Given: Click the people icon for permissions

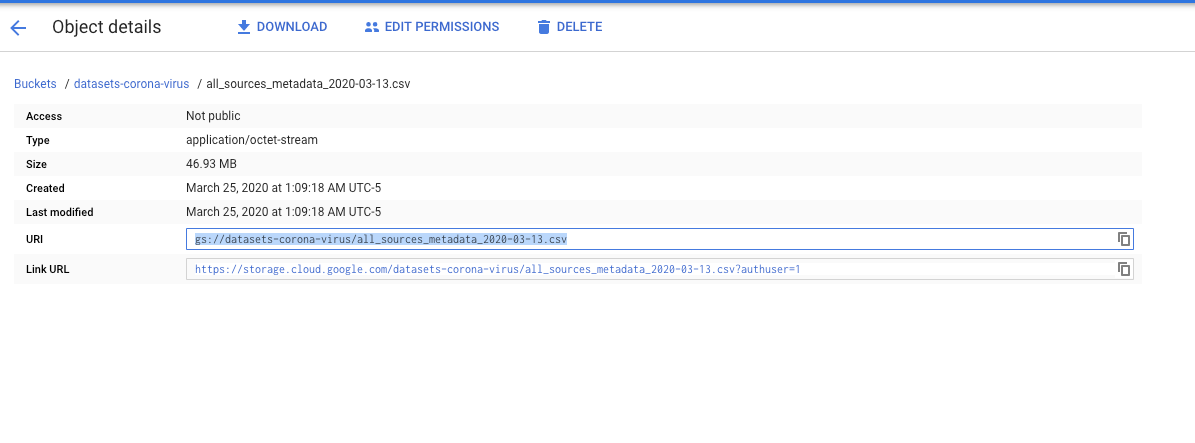Looking at the screenshot, I should tap(372, 27).
